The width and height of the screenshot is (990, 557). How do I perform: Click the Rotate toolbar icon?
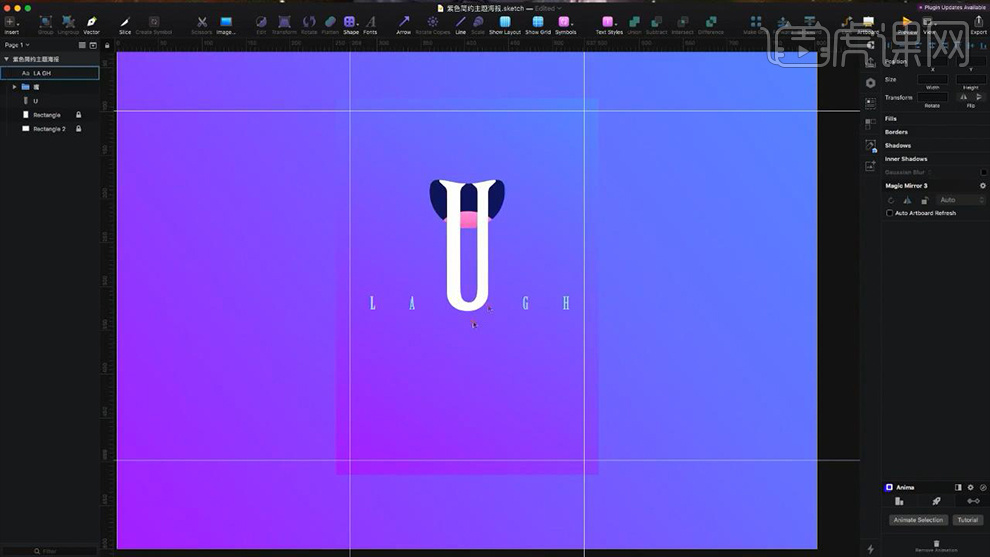pyautogui.click(x=309, y=22)
